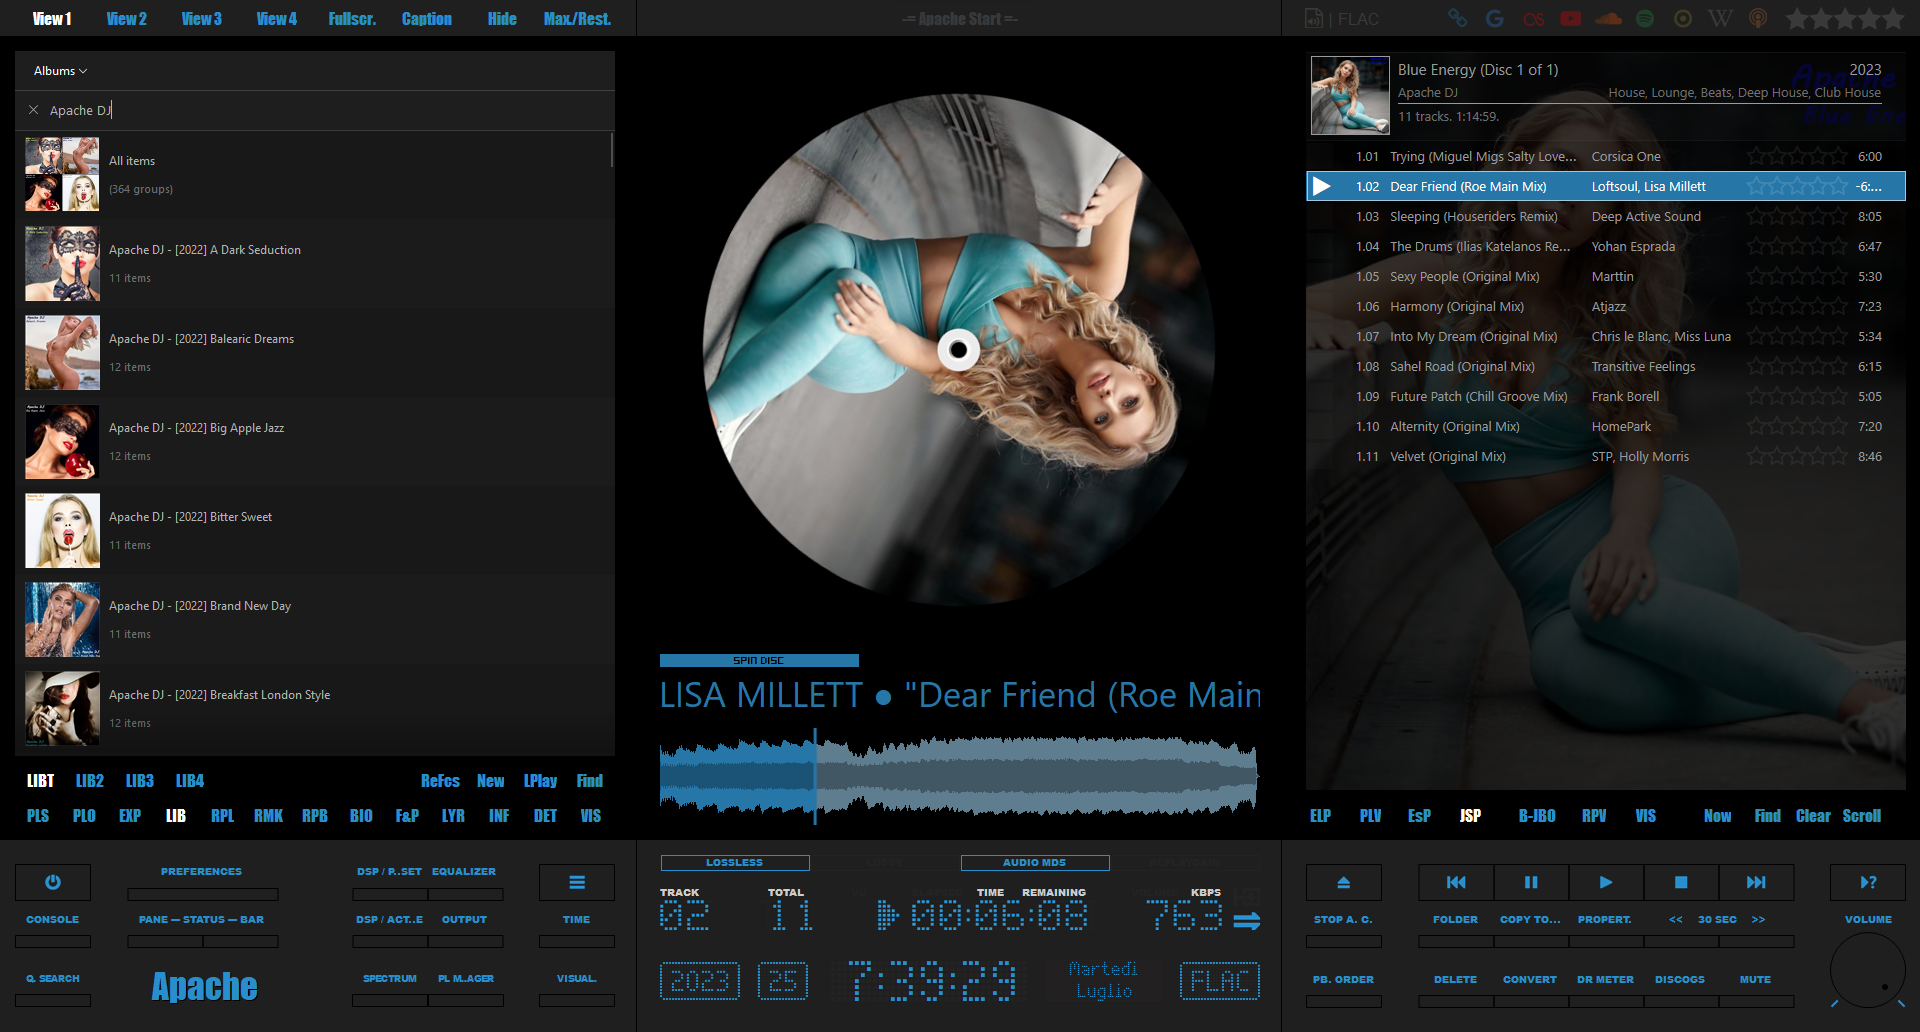Open the Last.fm icon
1920x1032 pixels.
coord(1533,18)
